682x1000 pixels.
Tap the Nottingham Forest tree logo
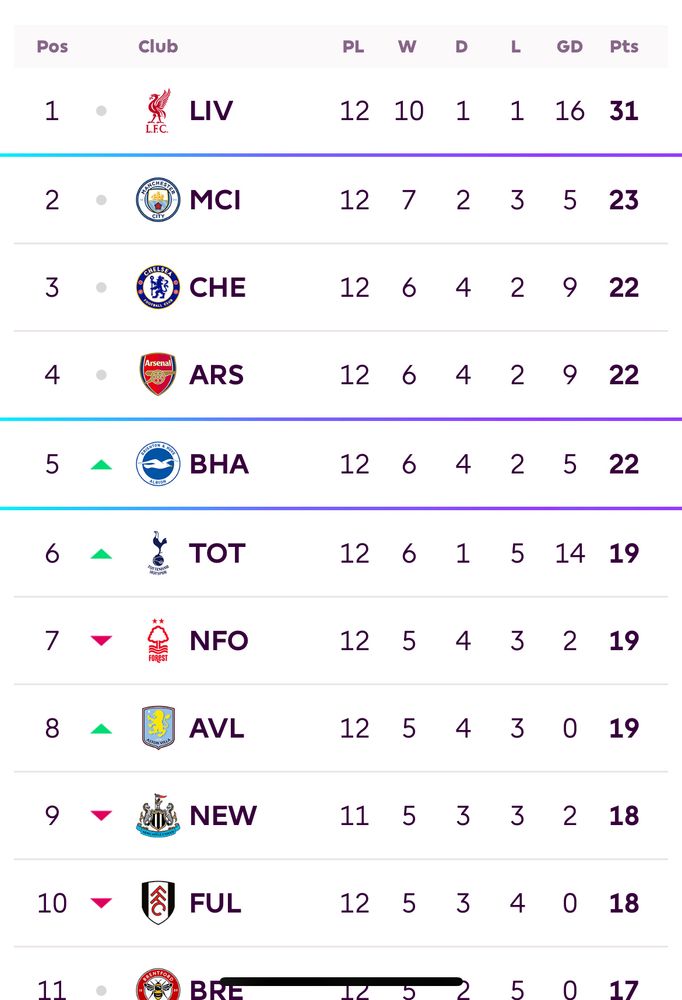point(158,640)
